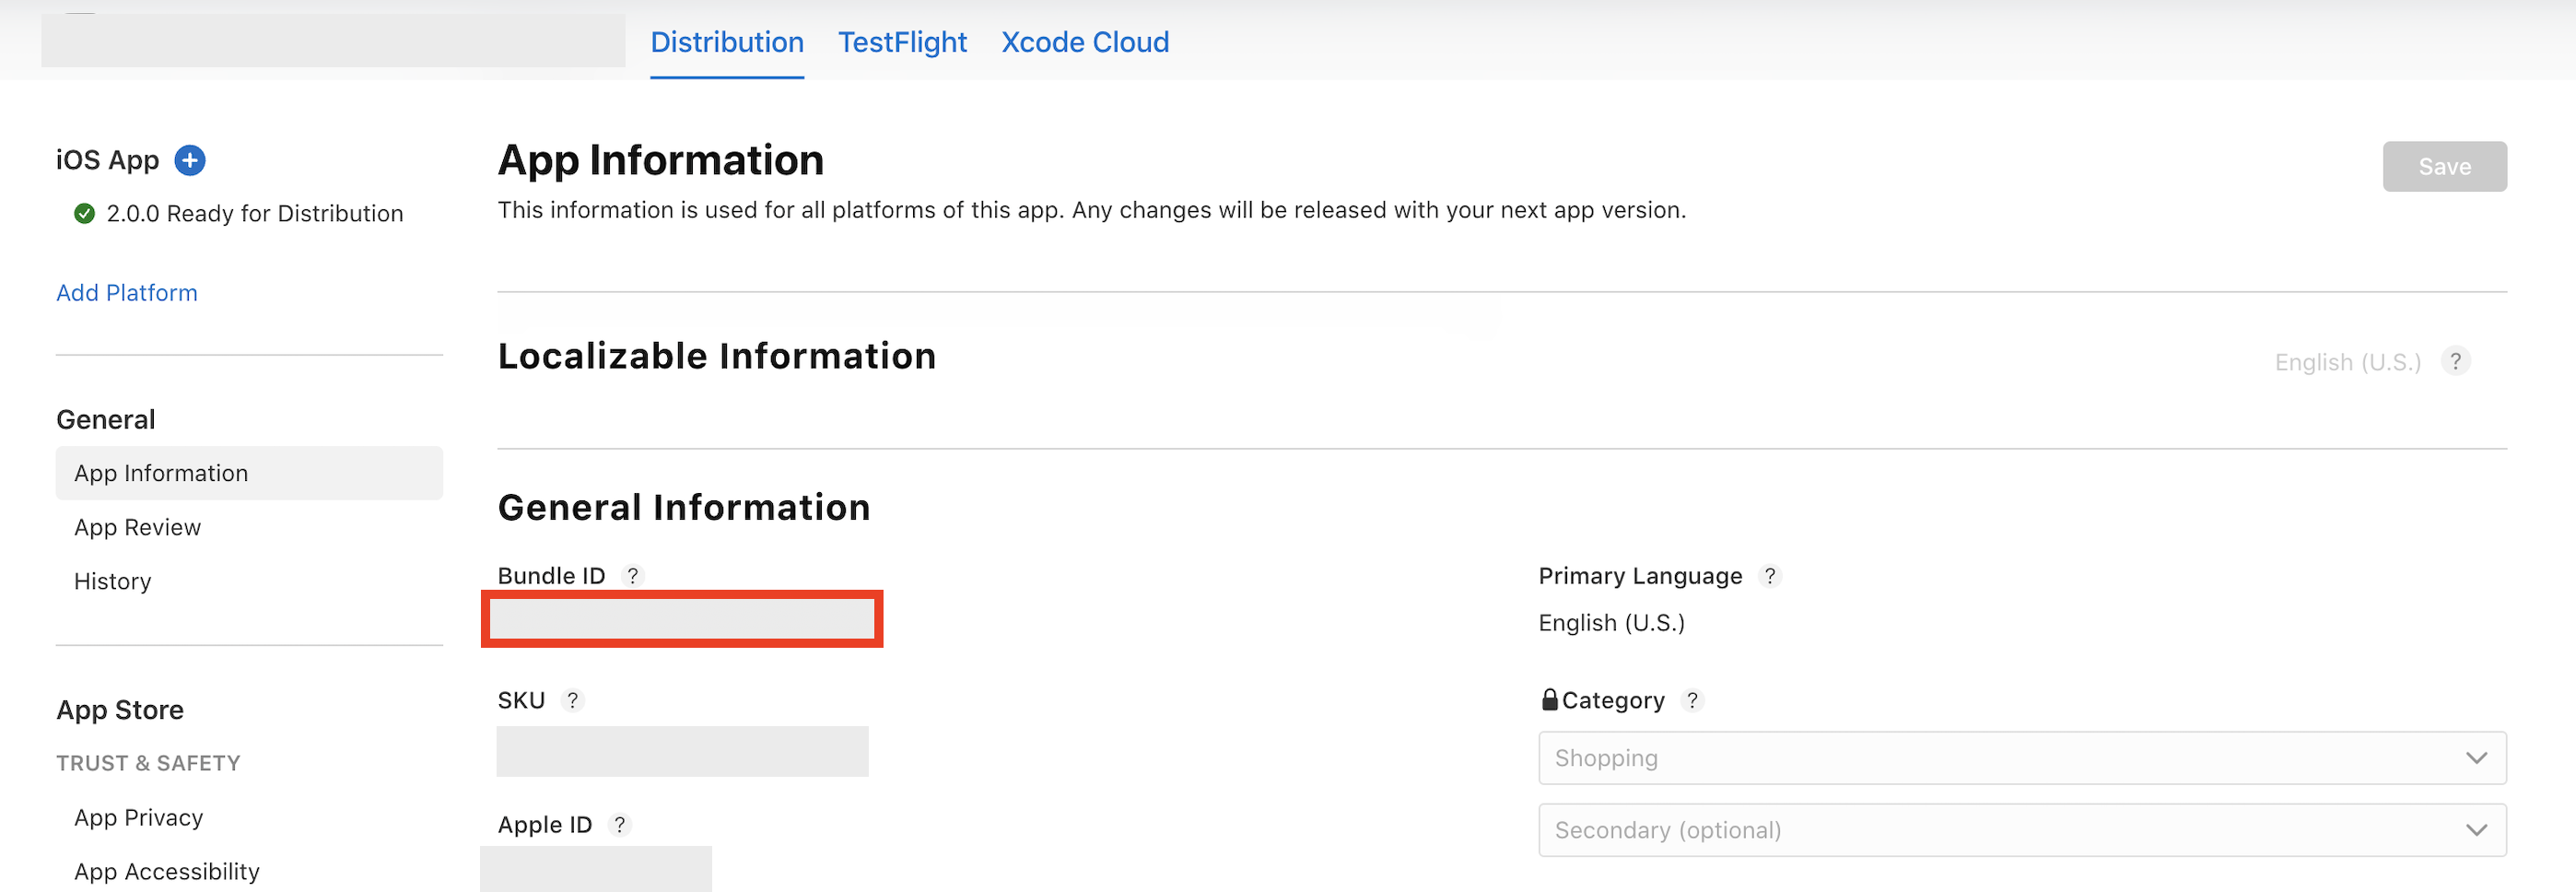Open the Shopping primary category dropdown
The image size is (2576, 892).
coord(2021,758)
